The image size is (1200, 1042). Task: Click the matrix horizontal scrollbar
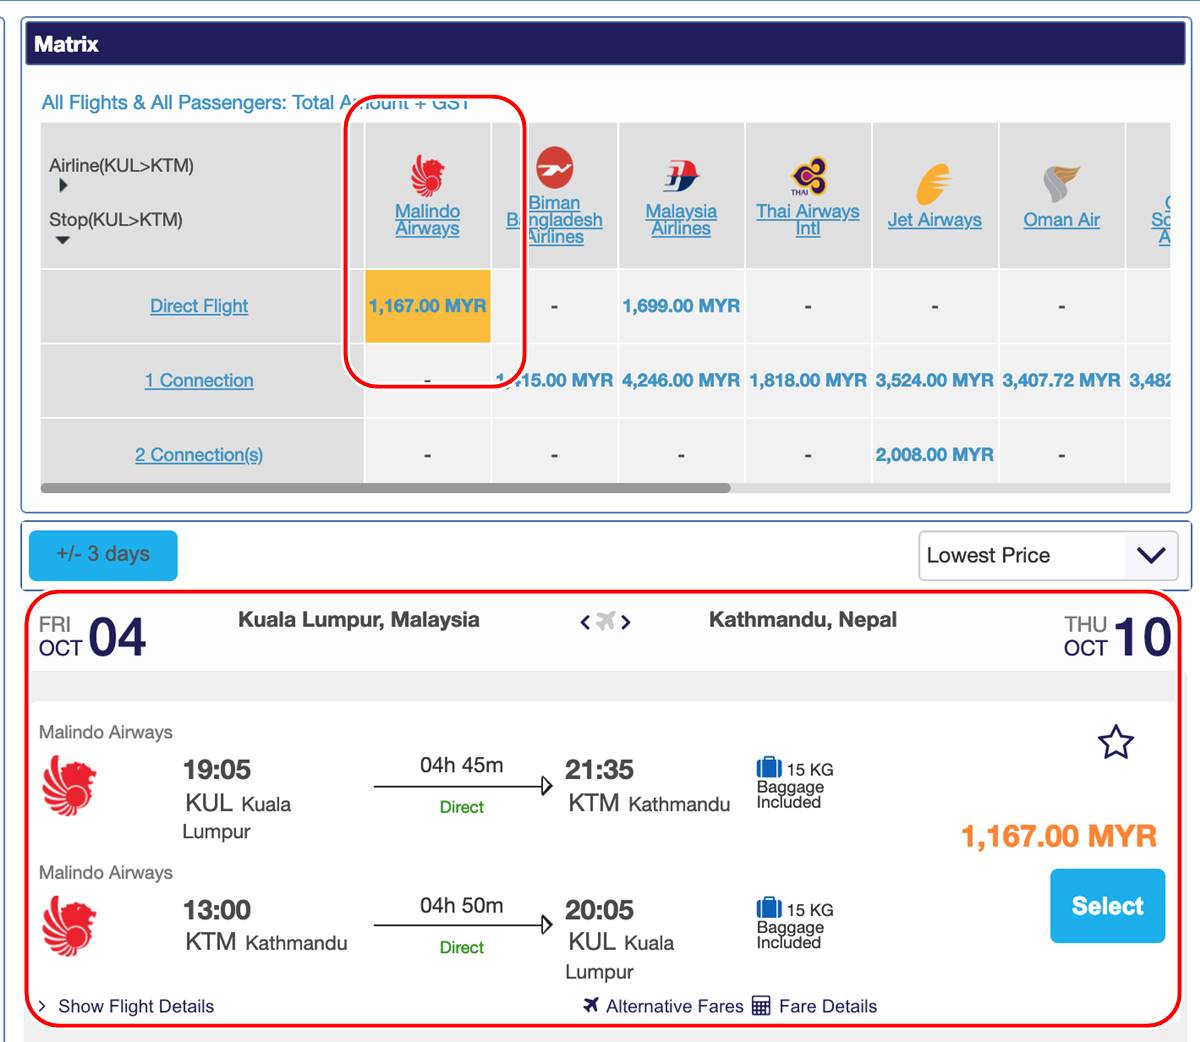click(385, 488)
